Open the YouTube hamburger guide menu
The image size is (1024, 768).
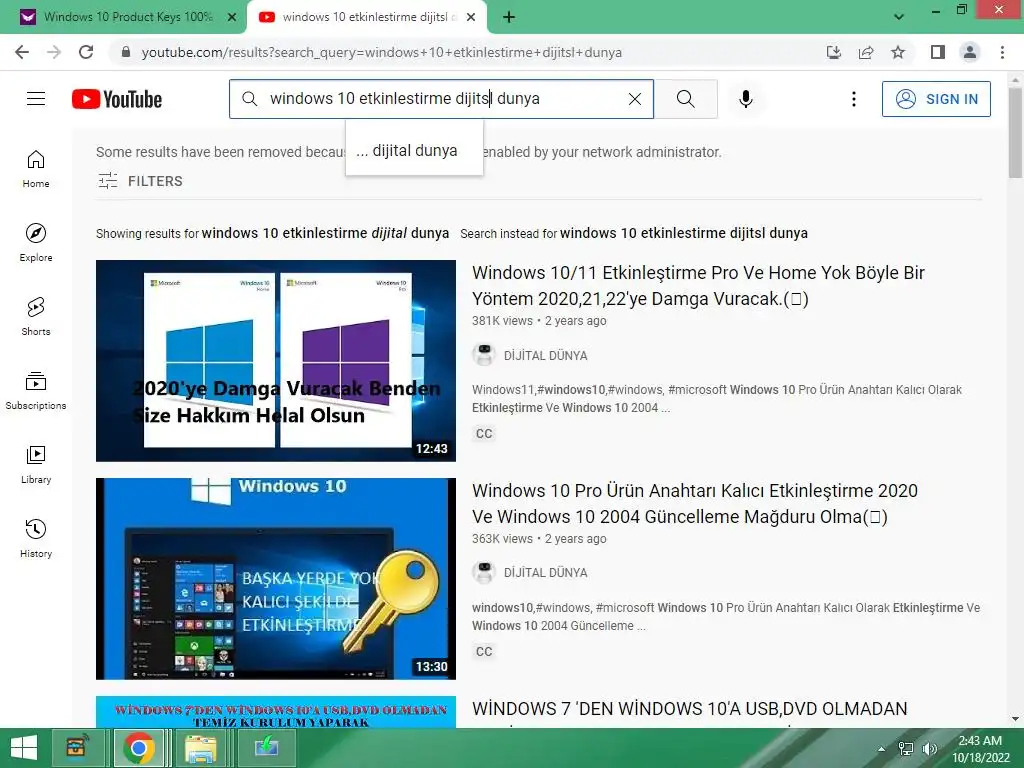click(36, 99)
